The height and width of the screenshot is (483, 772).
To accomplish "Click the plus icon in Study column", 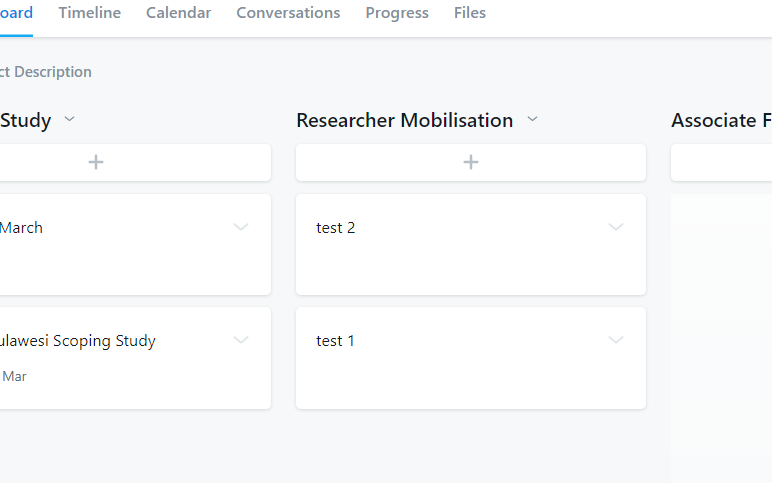I will pyautogui.click(x=96, y=162).
